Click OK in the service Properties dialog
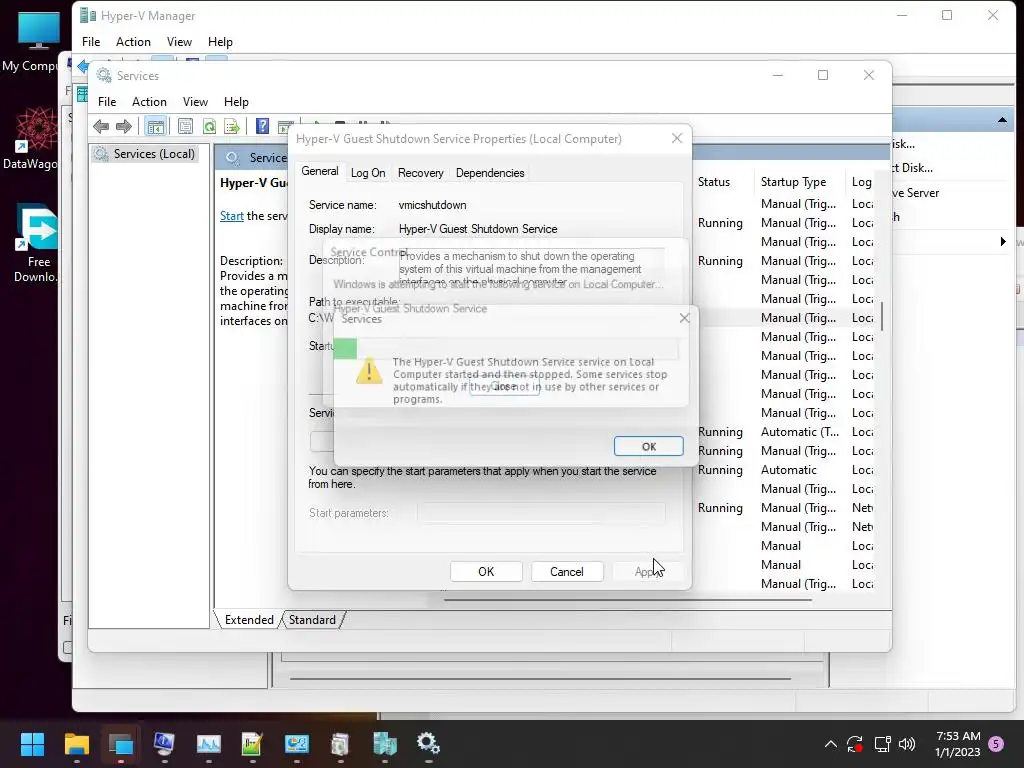This screenshot has height=768, width=1024. tap(486, 571)
